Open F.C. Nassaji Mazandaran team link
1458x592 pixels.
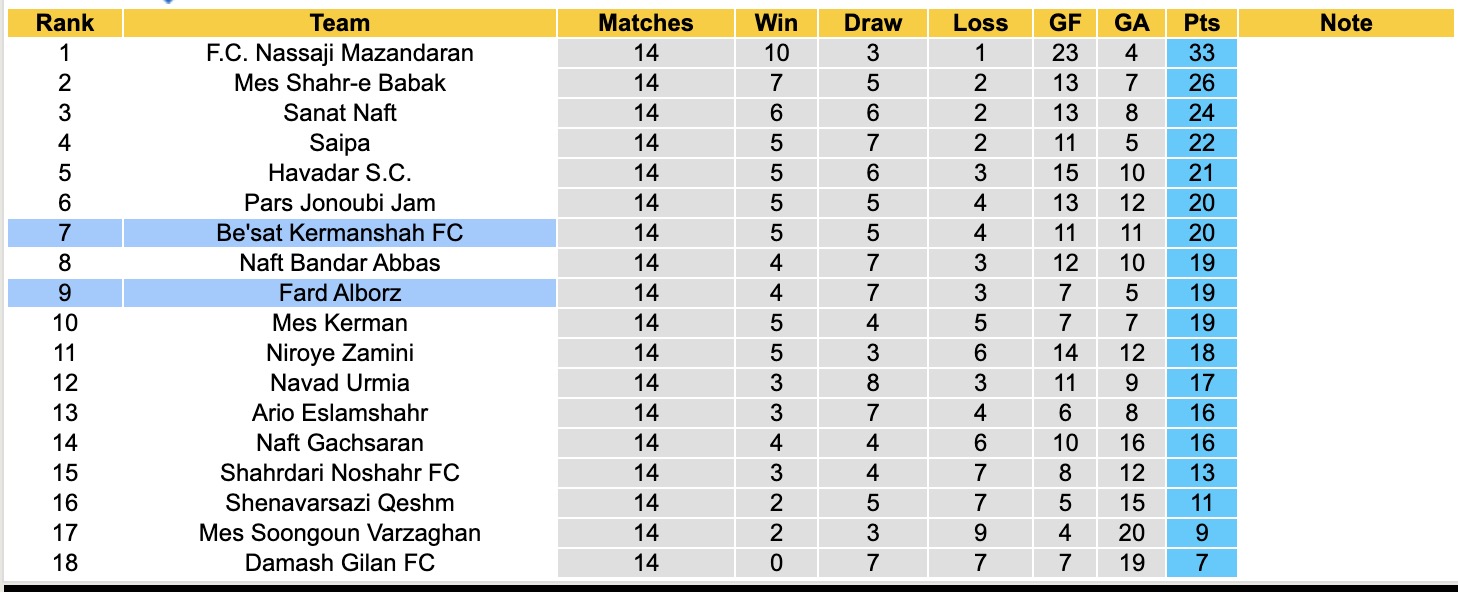click(x=340, y=53)
